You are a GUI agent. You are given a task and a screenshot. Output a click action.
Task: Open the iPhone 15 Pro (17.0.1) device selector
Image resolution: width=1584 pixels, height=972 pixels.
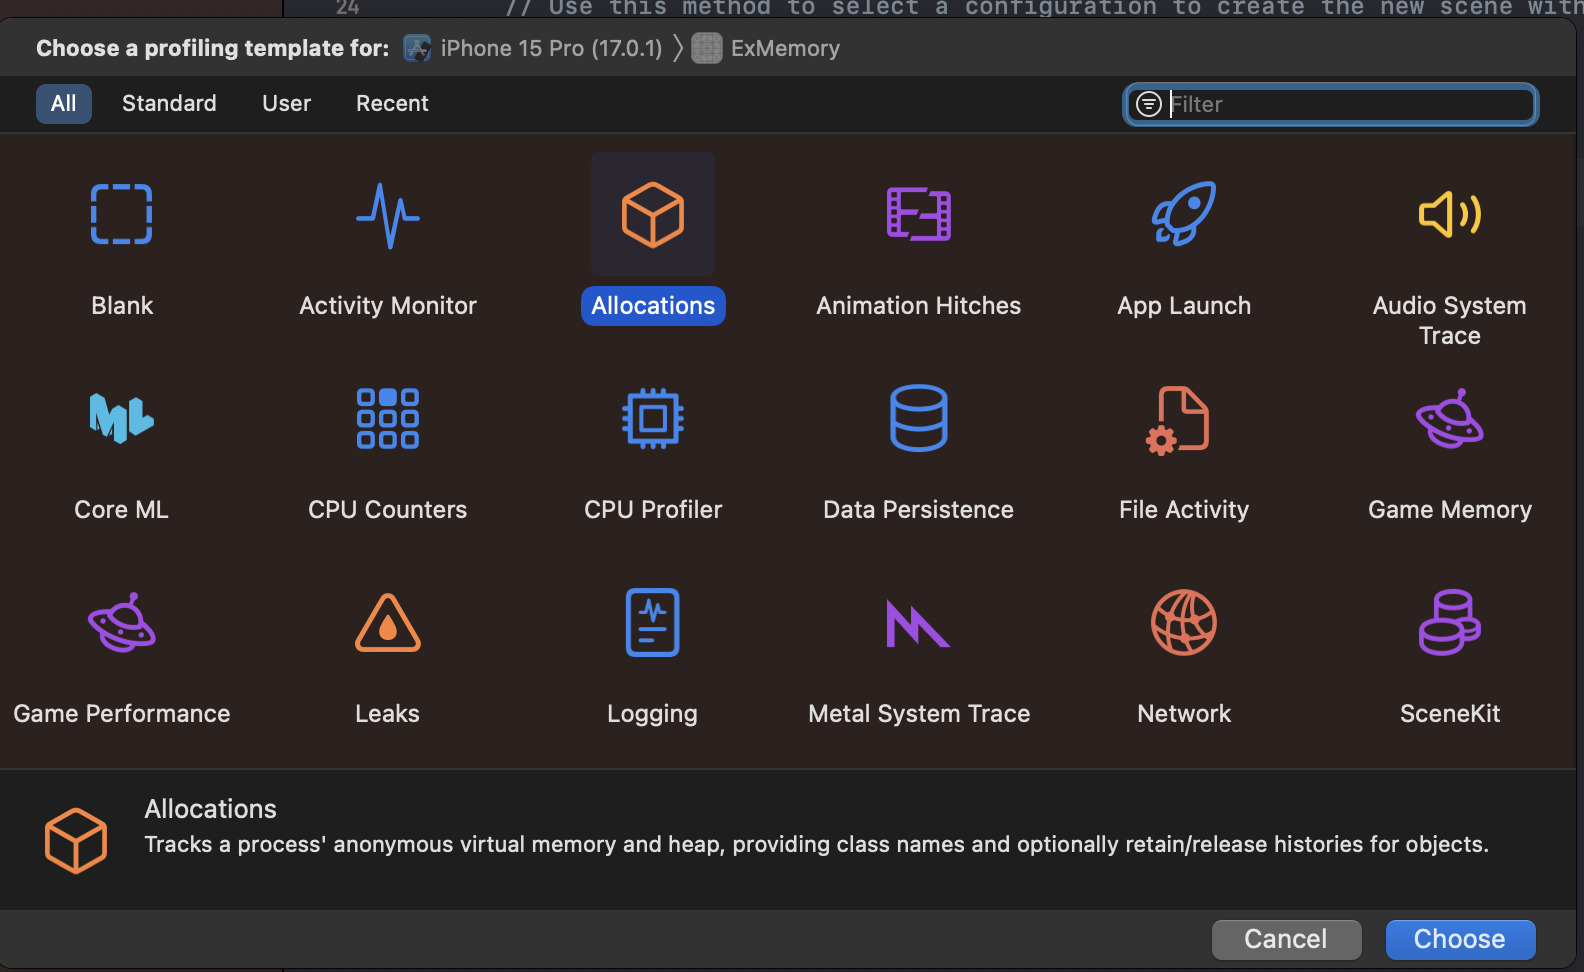[x=533, y=48]
